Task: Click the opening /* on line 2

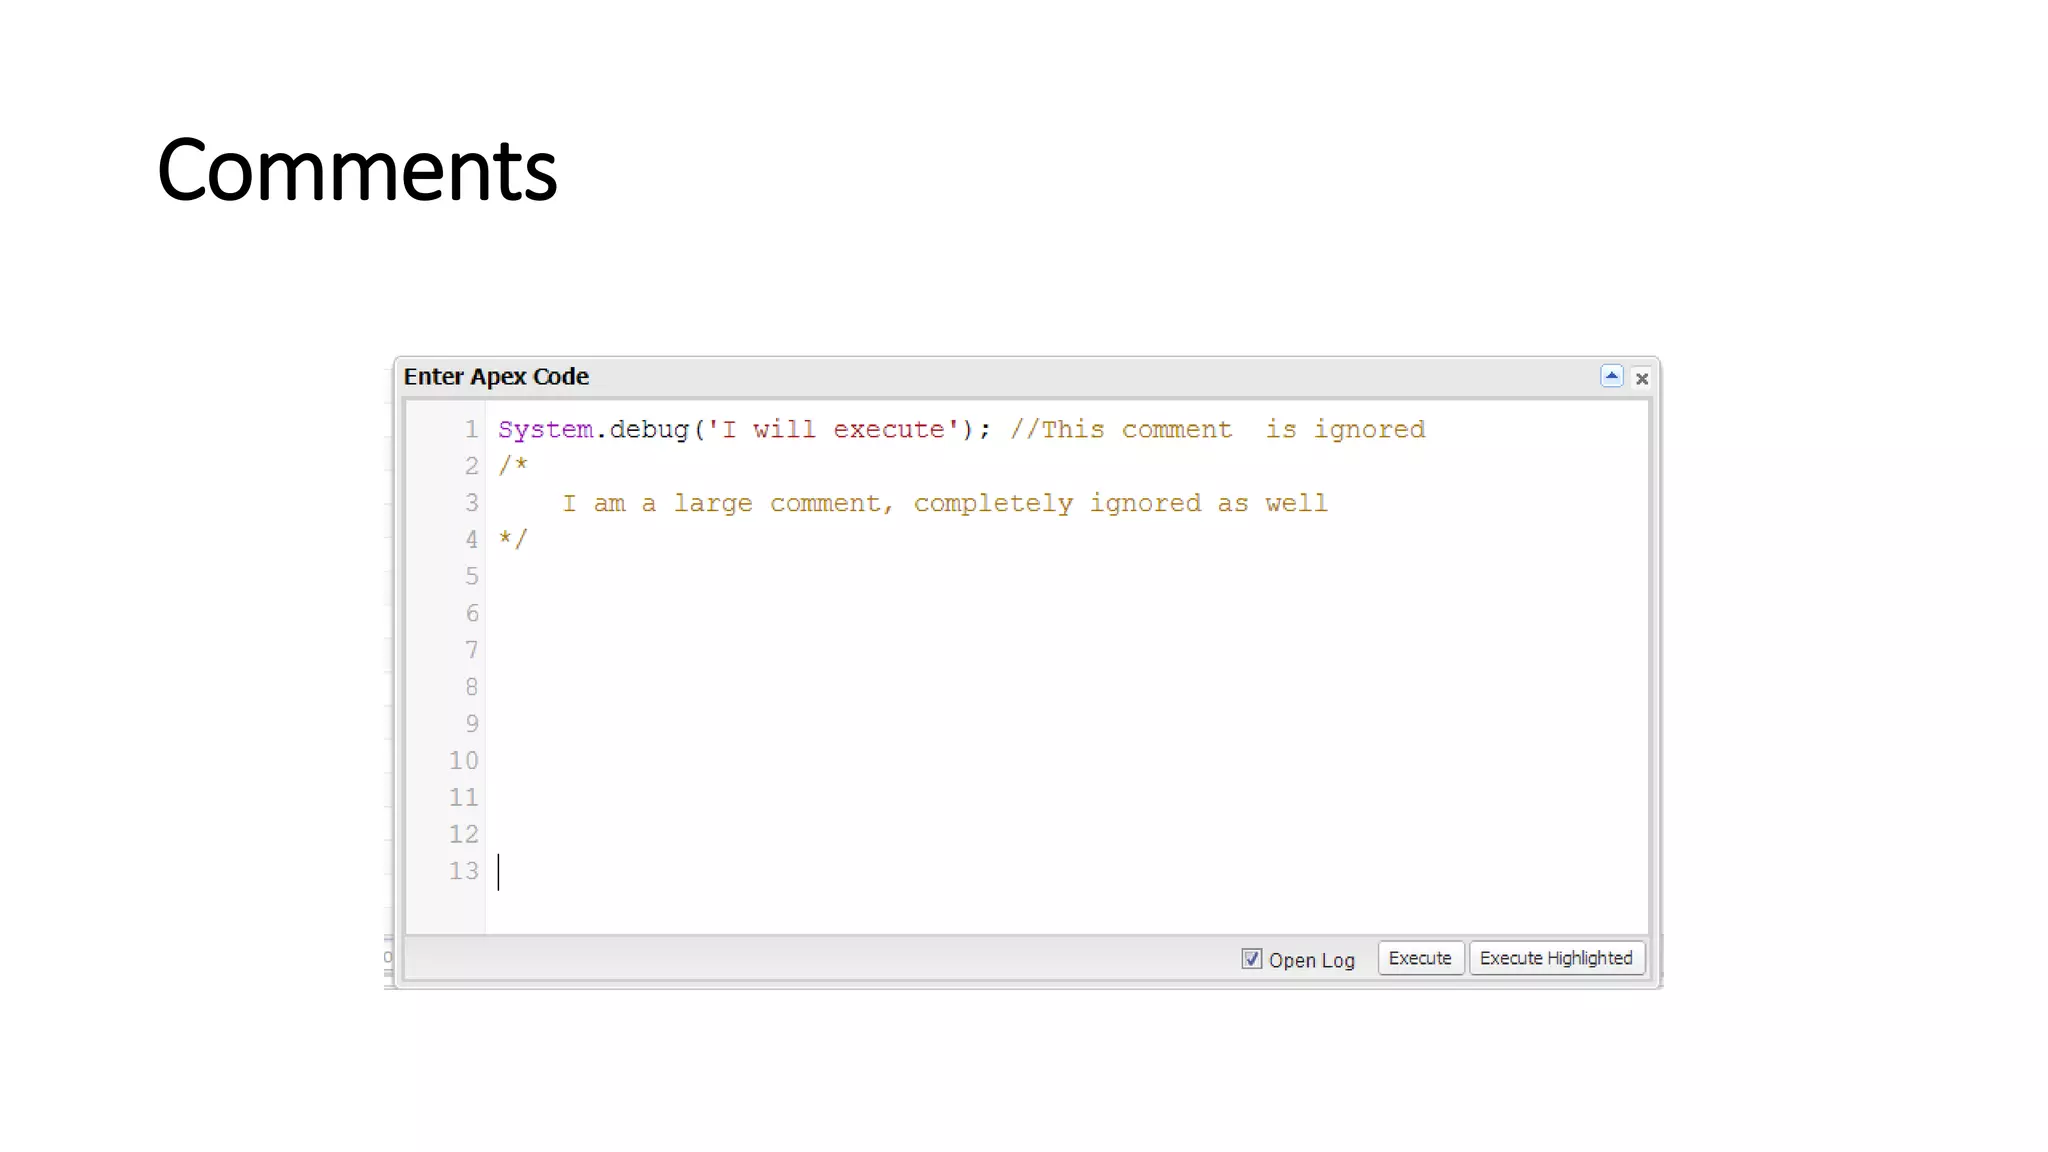Action: coord(513,466)
